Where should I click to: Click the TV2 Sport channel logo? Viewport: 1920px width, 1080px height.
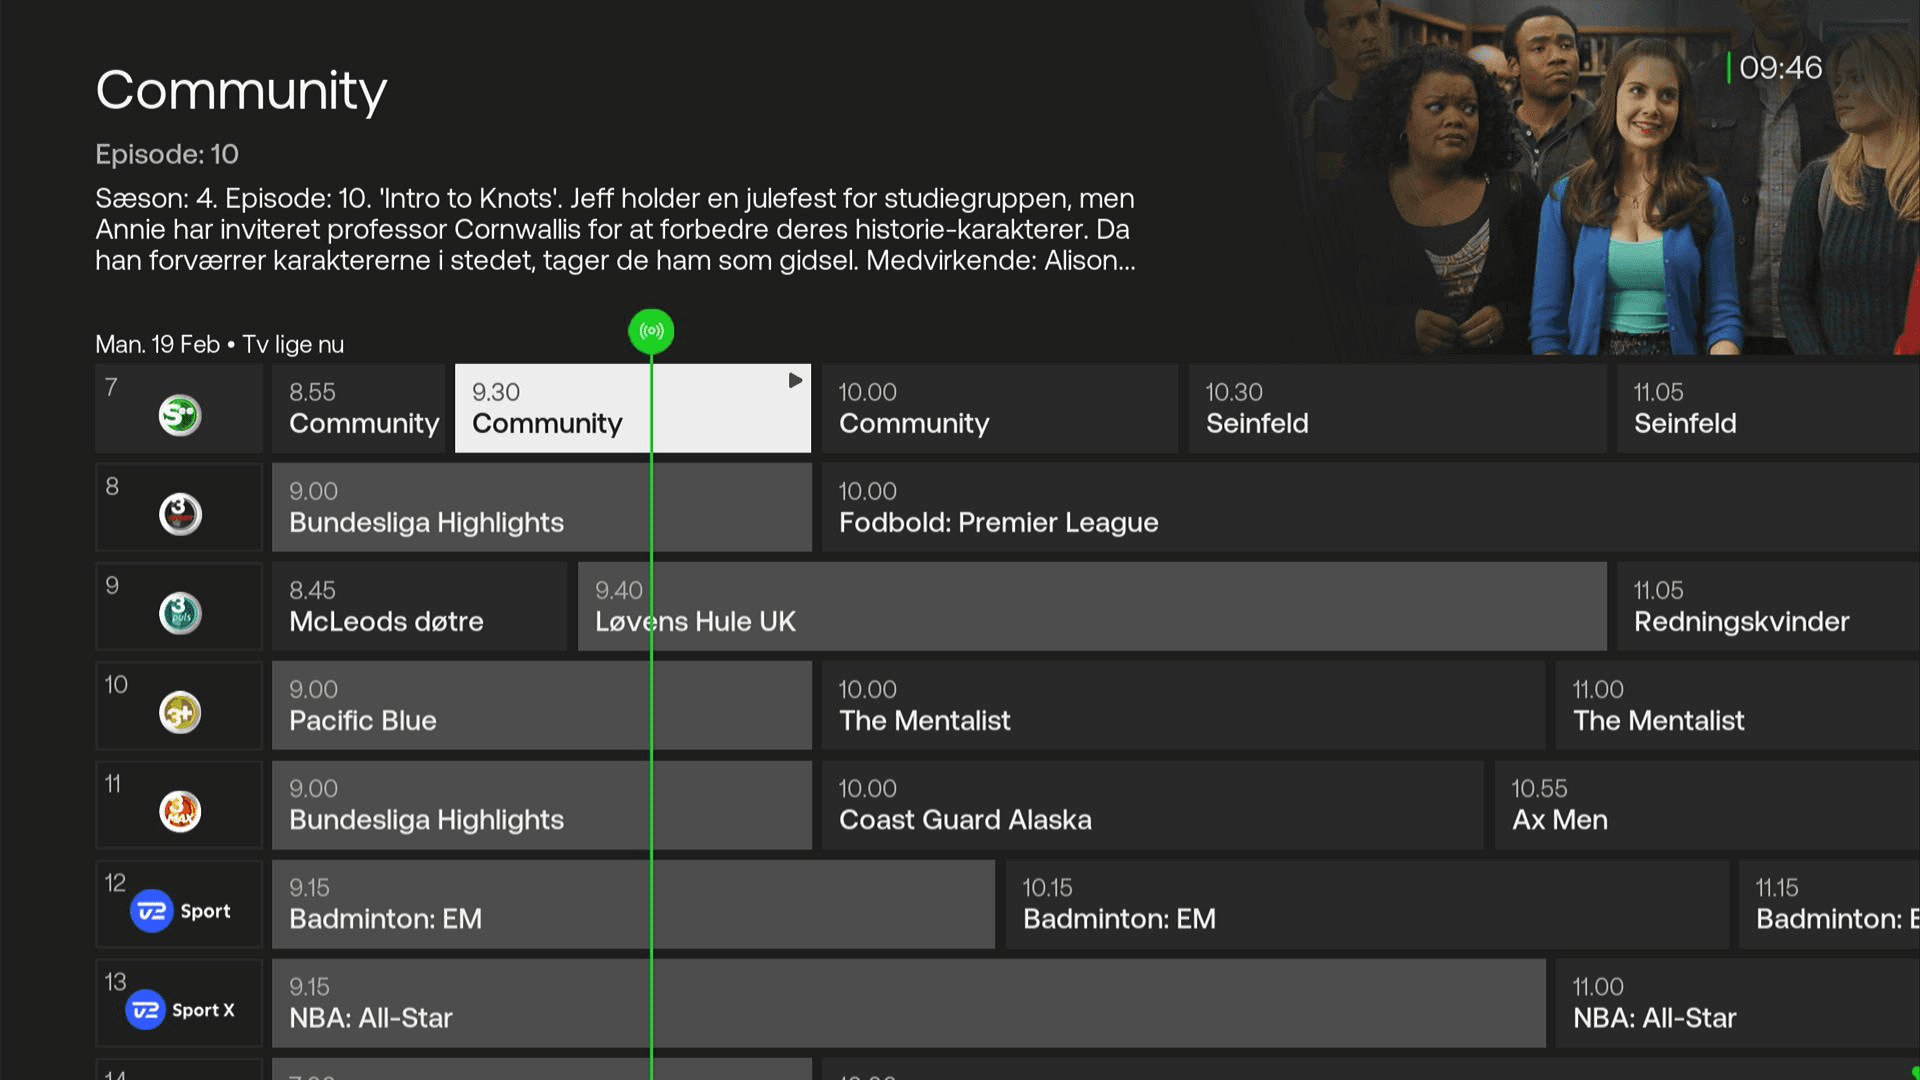pyautogui.click(x=178, y=910)
